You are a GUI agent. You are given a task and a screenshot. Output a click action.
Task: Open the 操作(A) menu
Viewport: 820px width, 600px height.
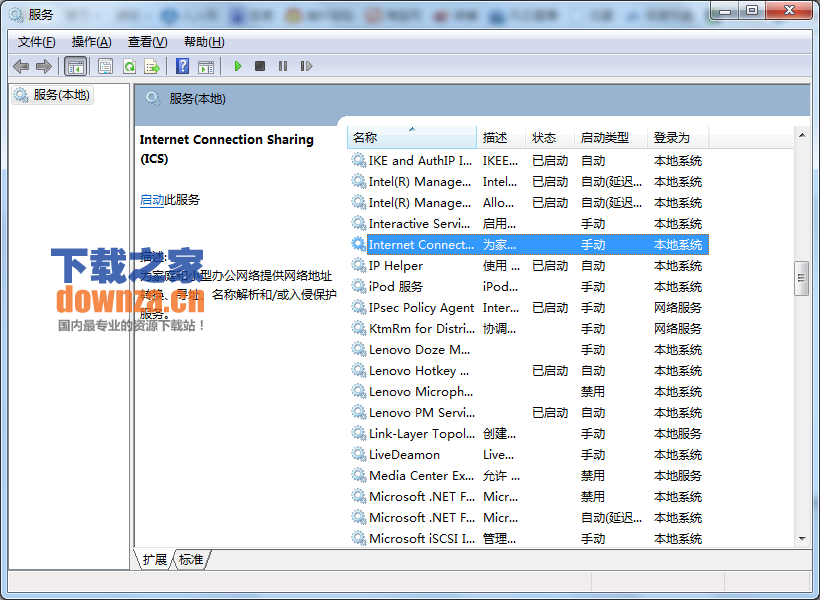(x=92, y=42)
